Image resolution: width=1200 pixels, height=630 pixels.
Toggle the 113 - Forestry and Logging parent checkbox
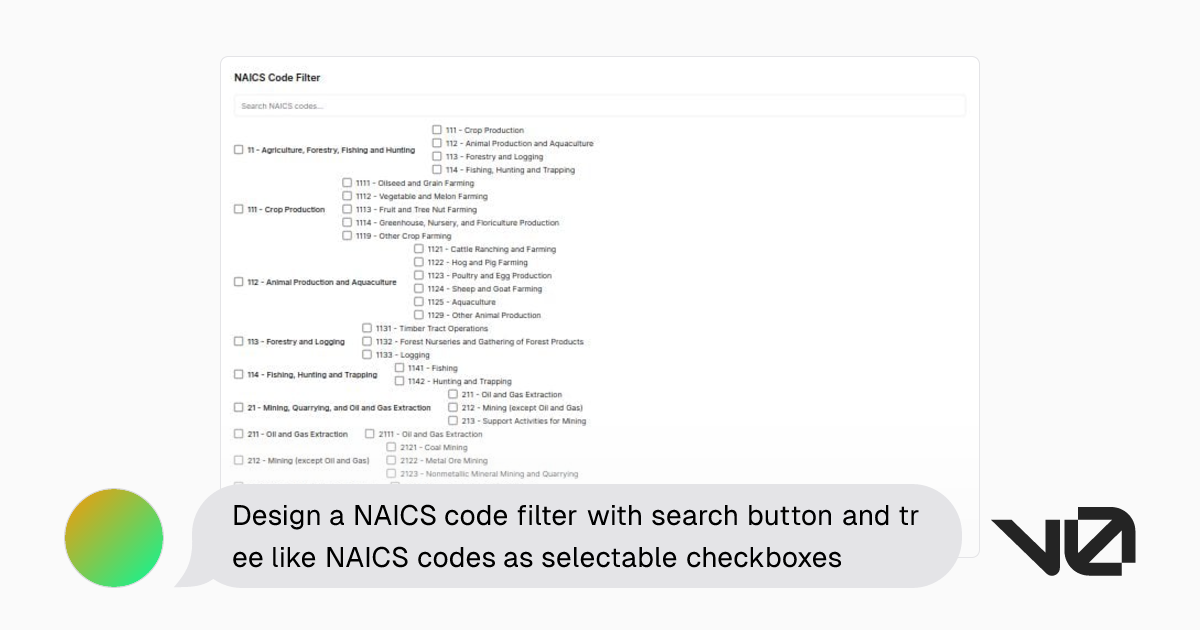click(239, 342)
